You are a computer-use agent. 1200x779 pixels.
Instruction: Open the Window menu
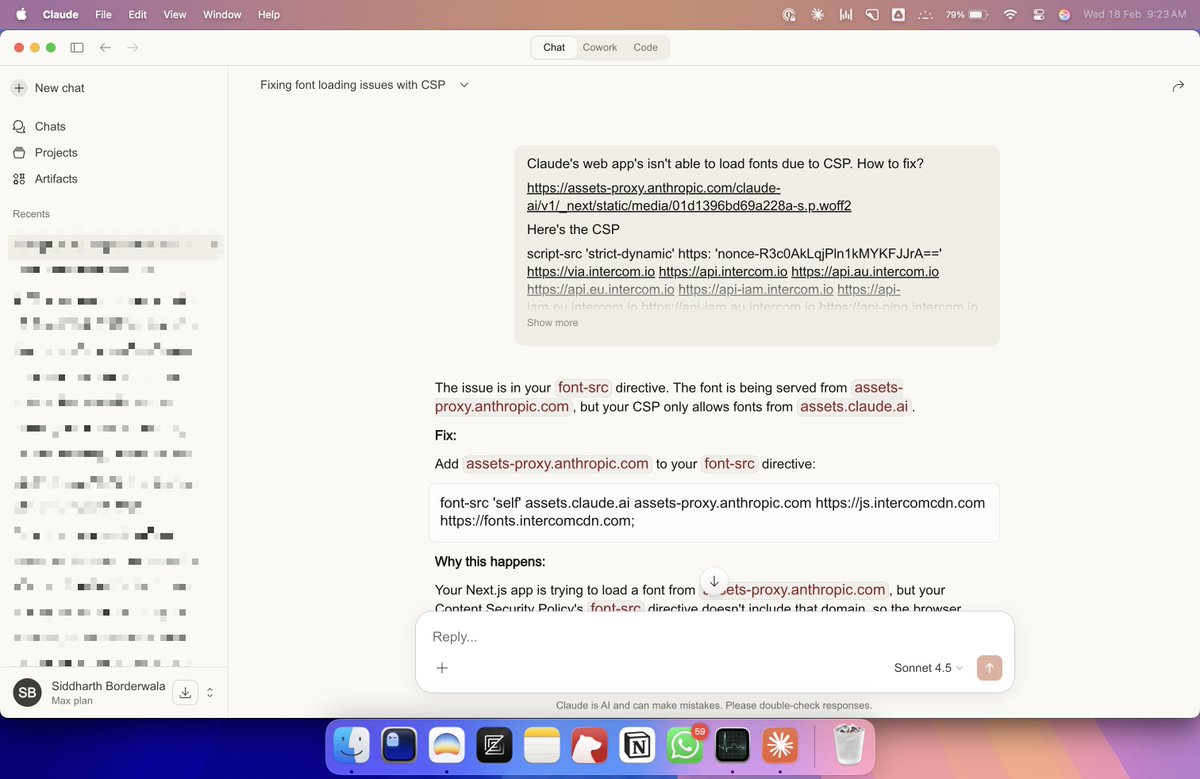pos(222,15)
